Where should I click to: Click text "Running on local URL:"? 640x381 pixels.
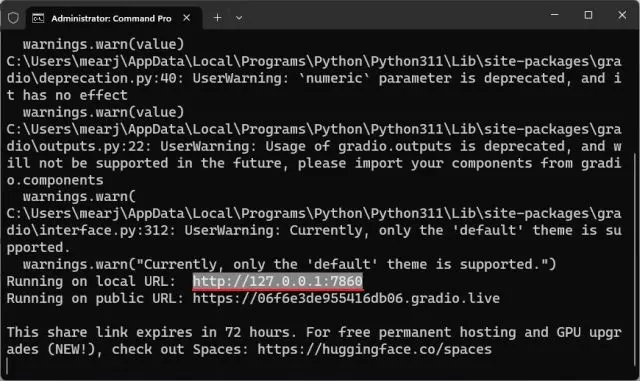click(x=91, y=281)
